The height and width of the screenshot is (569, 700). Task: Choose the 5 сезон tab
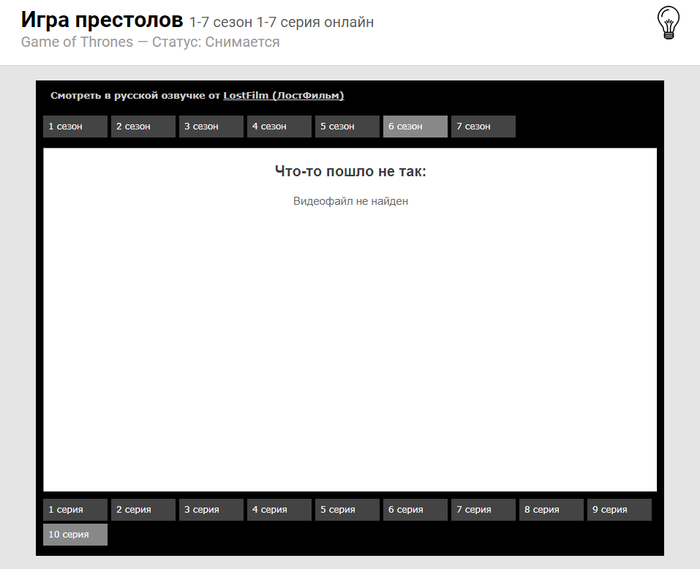pyautogui.click(x=347, y=126)
